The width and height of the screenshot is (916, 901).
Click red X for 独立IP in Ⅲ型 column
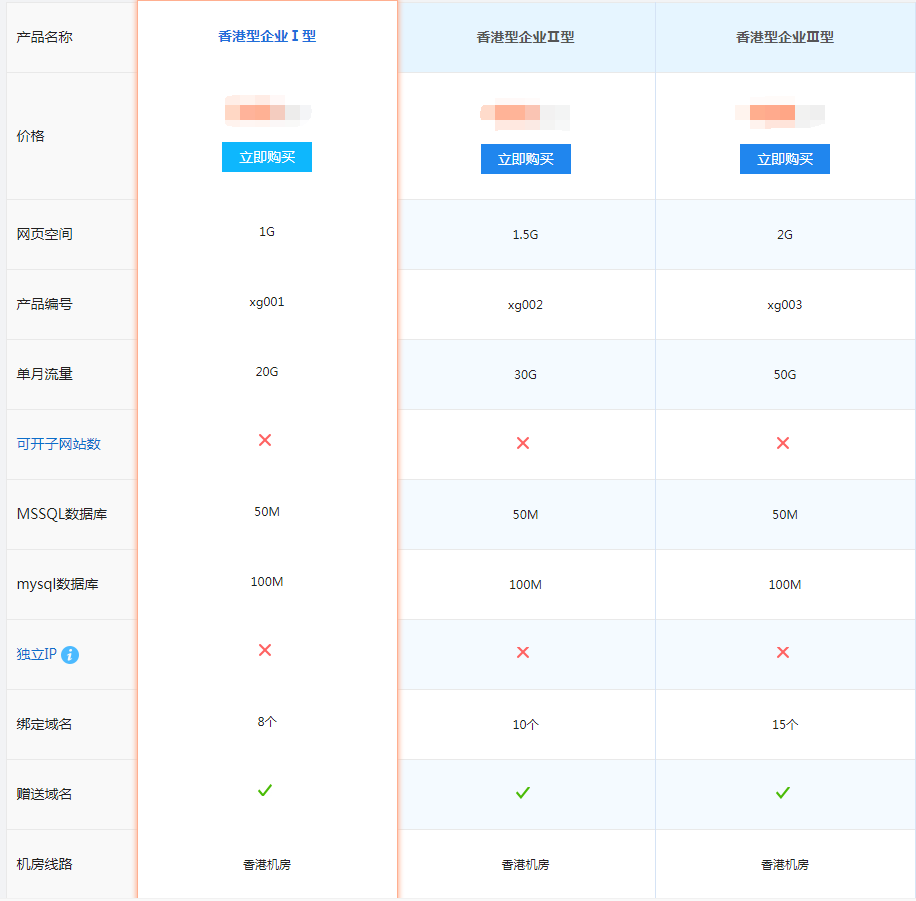click(783, 653)
